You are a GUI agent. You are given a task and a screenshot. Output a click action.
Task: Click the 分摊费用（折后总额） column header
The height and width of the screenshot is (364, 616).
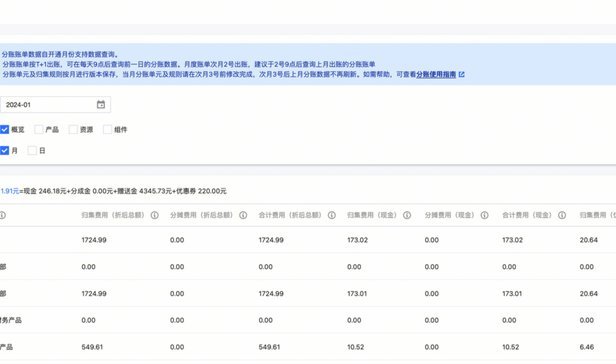pos(201,215)
